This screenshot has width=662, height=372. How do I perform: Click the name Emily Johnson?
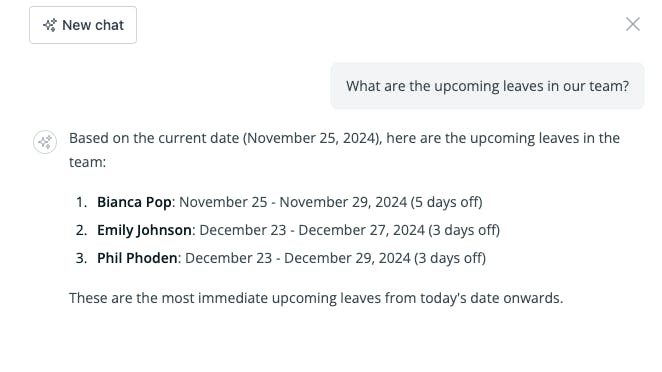(x=144, y=230)
